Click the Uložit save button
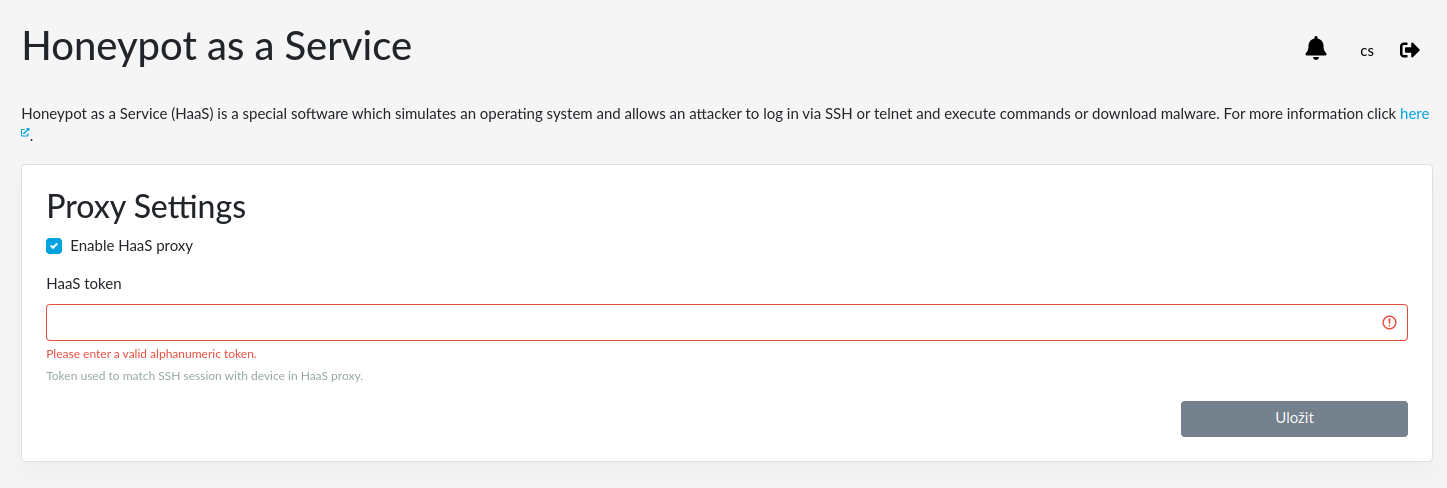The height and width of the screenshot is (488, 1447). click(1294, 419)
